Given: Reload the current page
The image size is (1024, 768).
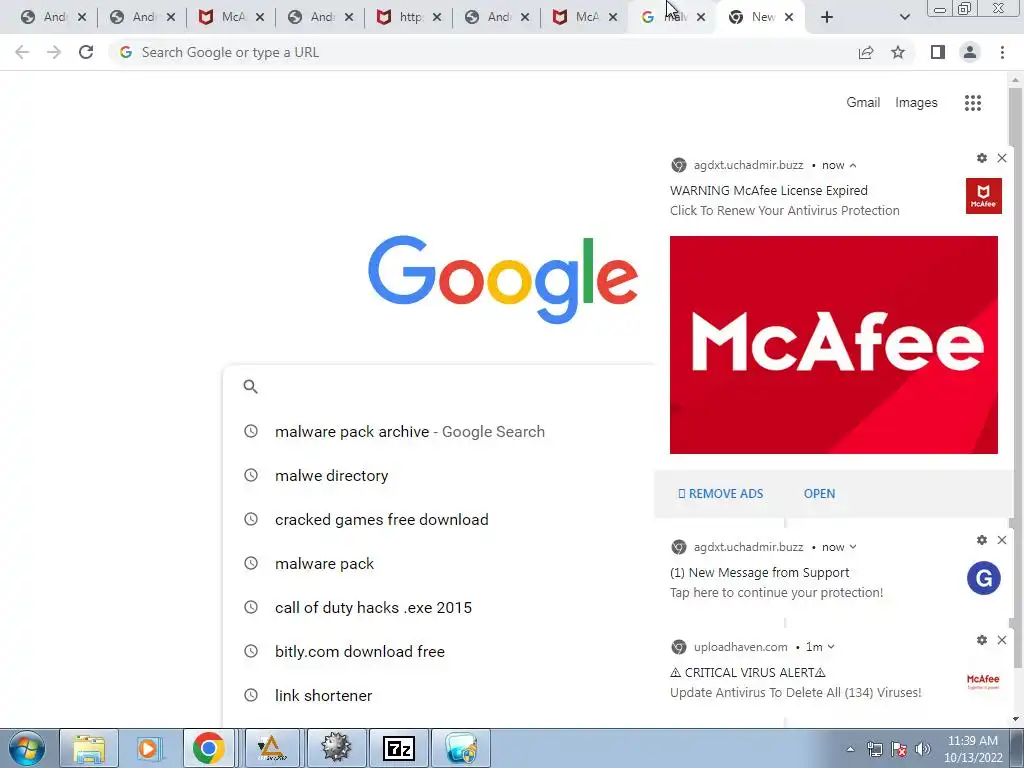Looking at the screenshot, I should [86, 52].
